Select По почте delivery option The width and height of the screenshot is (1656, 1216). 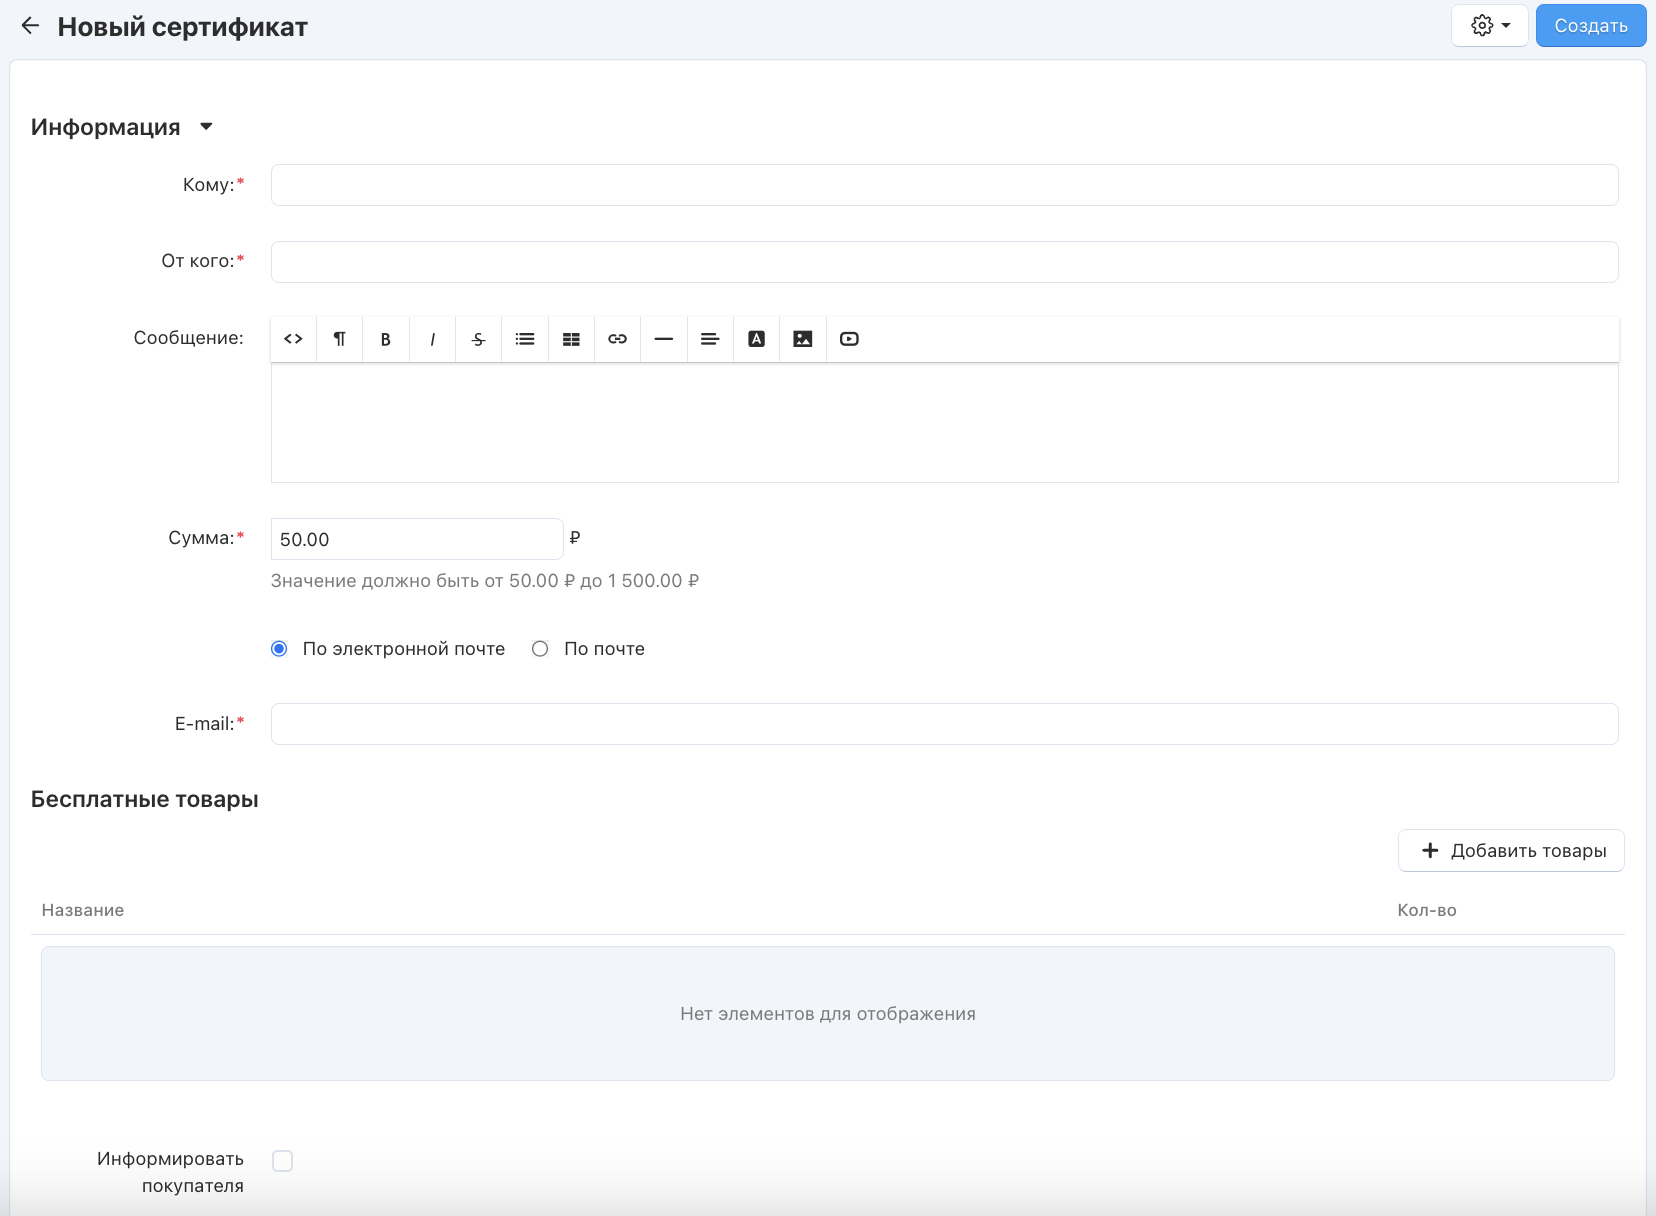tap(541, 649)
